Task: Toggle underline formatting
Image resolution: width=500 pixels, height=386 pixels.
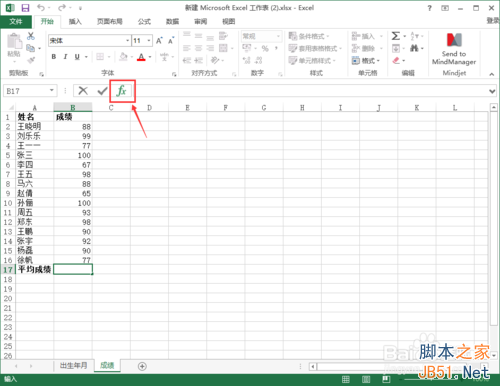Action: [x=77, y=57]
